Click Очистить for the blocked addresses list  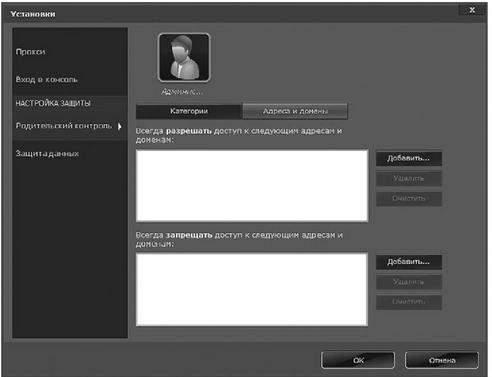pos(409,302)
